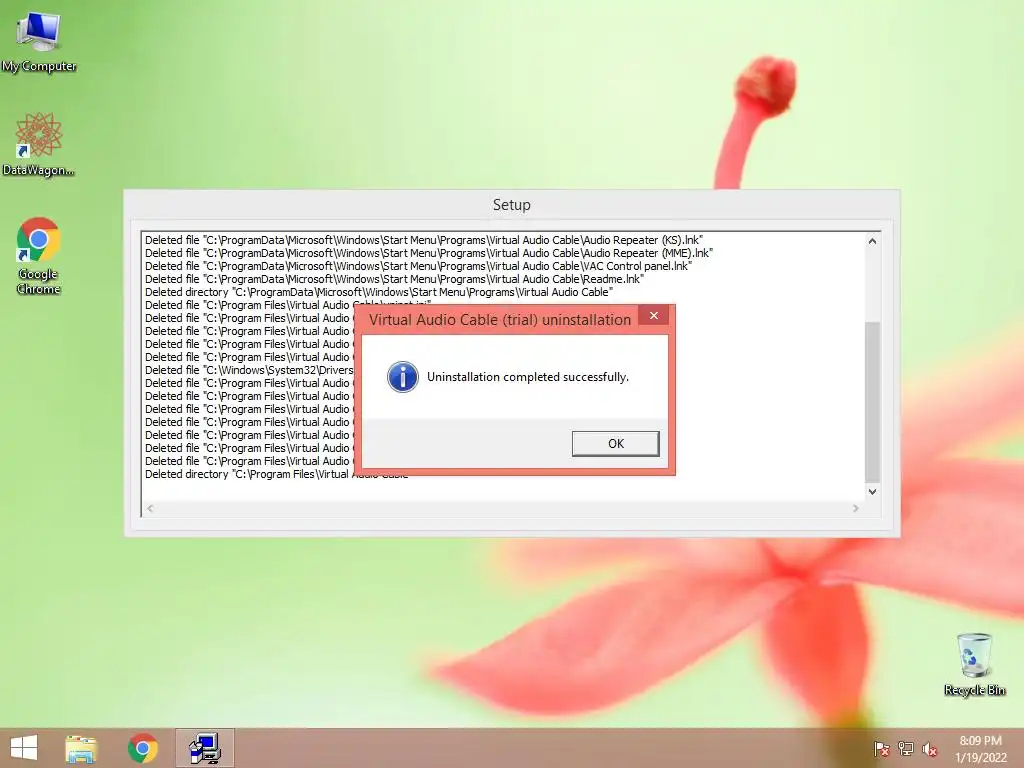
Task: Open the clock showing 8:09 PM
Action: (980, 749)
